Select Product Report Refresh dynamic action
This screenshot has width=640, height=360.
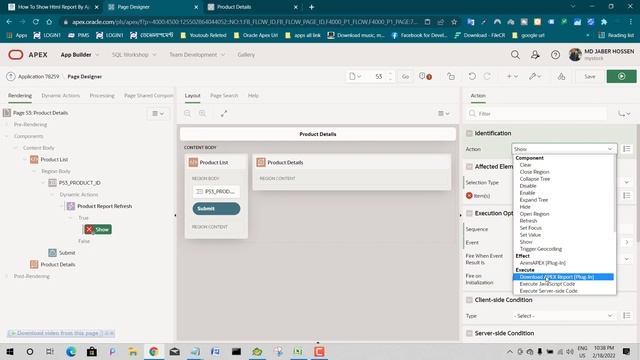click(104, 206)
